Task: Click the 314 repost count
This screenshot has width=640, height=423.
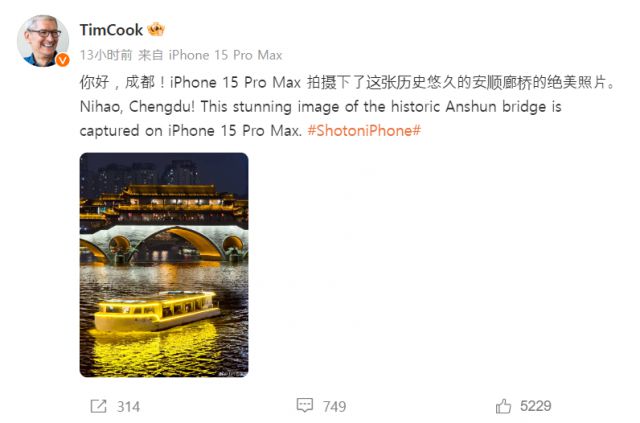Action: coord(128,407)
